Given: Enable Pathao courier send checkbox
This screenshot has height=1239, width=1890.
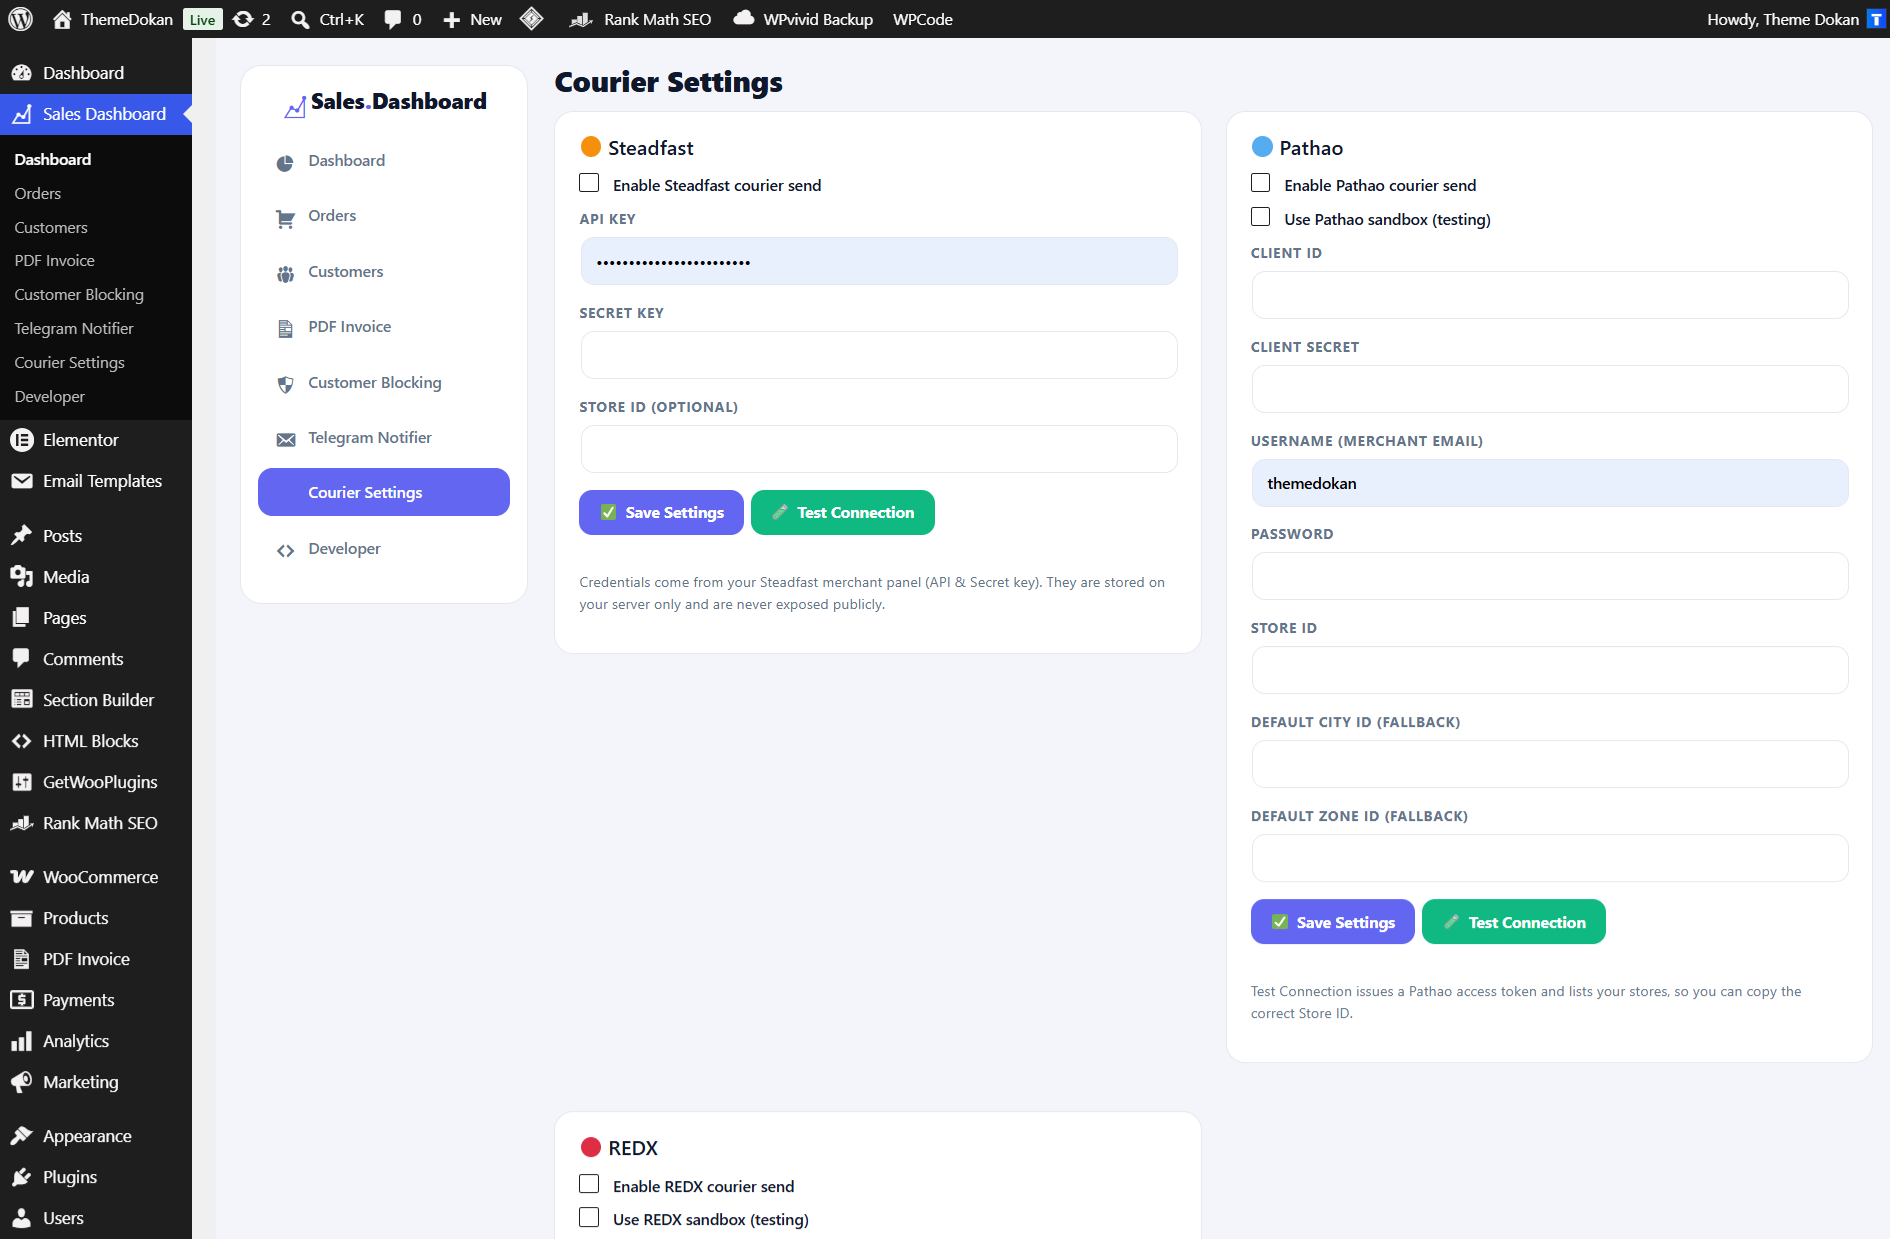Looking at the screenshot, I should (x=1261, y=183).
